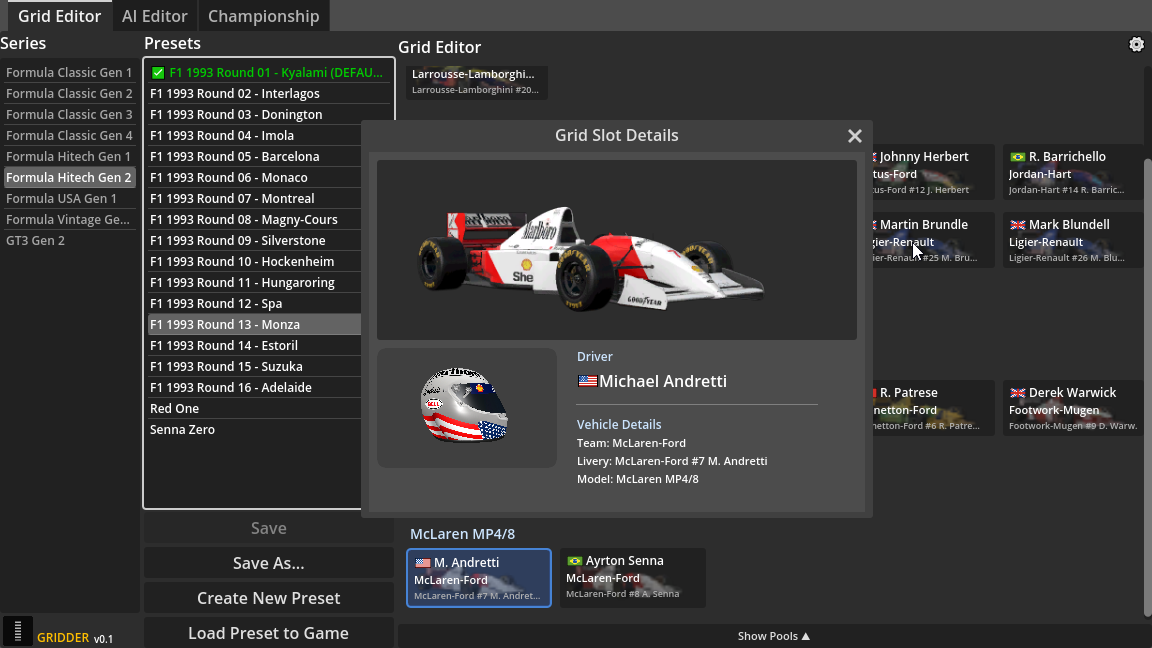
Task: Select Formula Classic Gen 3 series
Action: click(x=70, y=115)
